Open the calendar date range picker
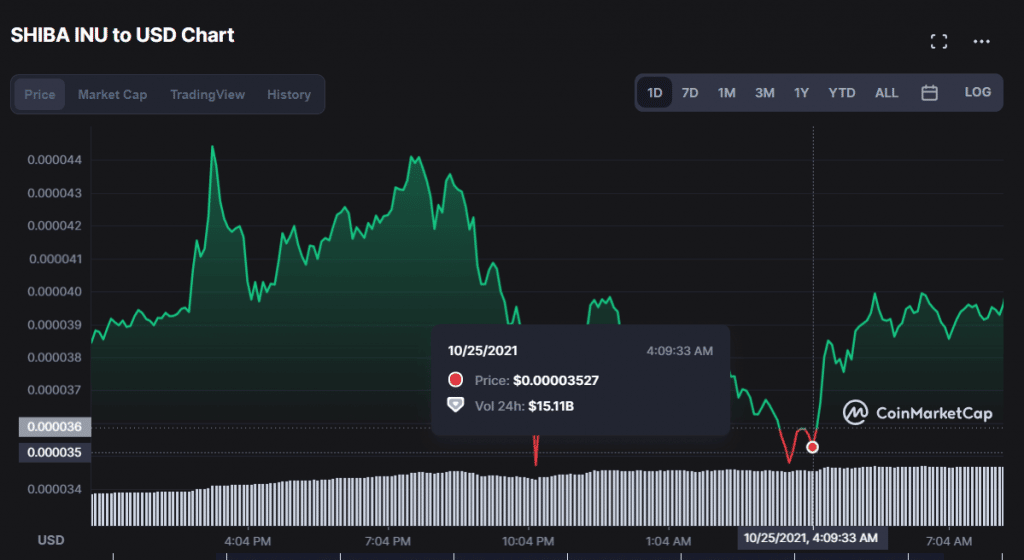Viewport: 1024px width, 560px height. click(929, 93)
